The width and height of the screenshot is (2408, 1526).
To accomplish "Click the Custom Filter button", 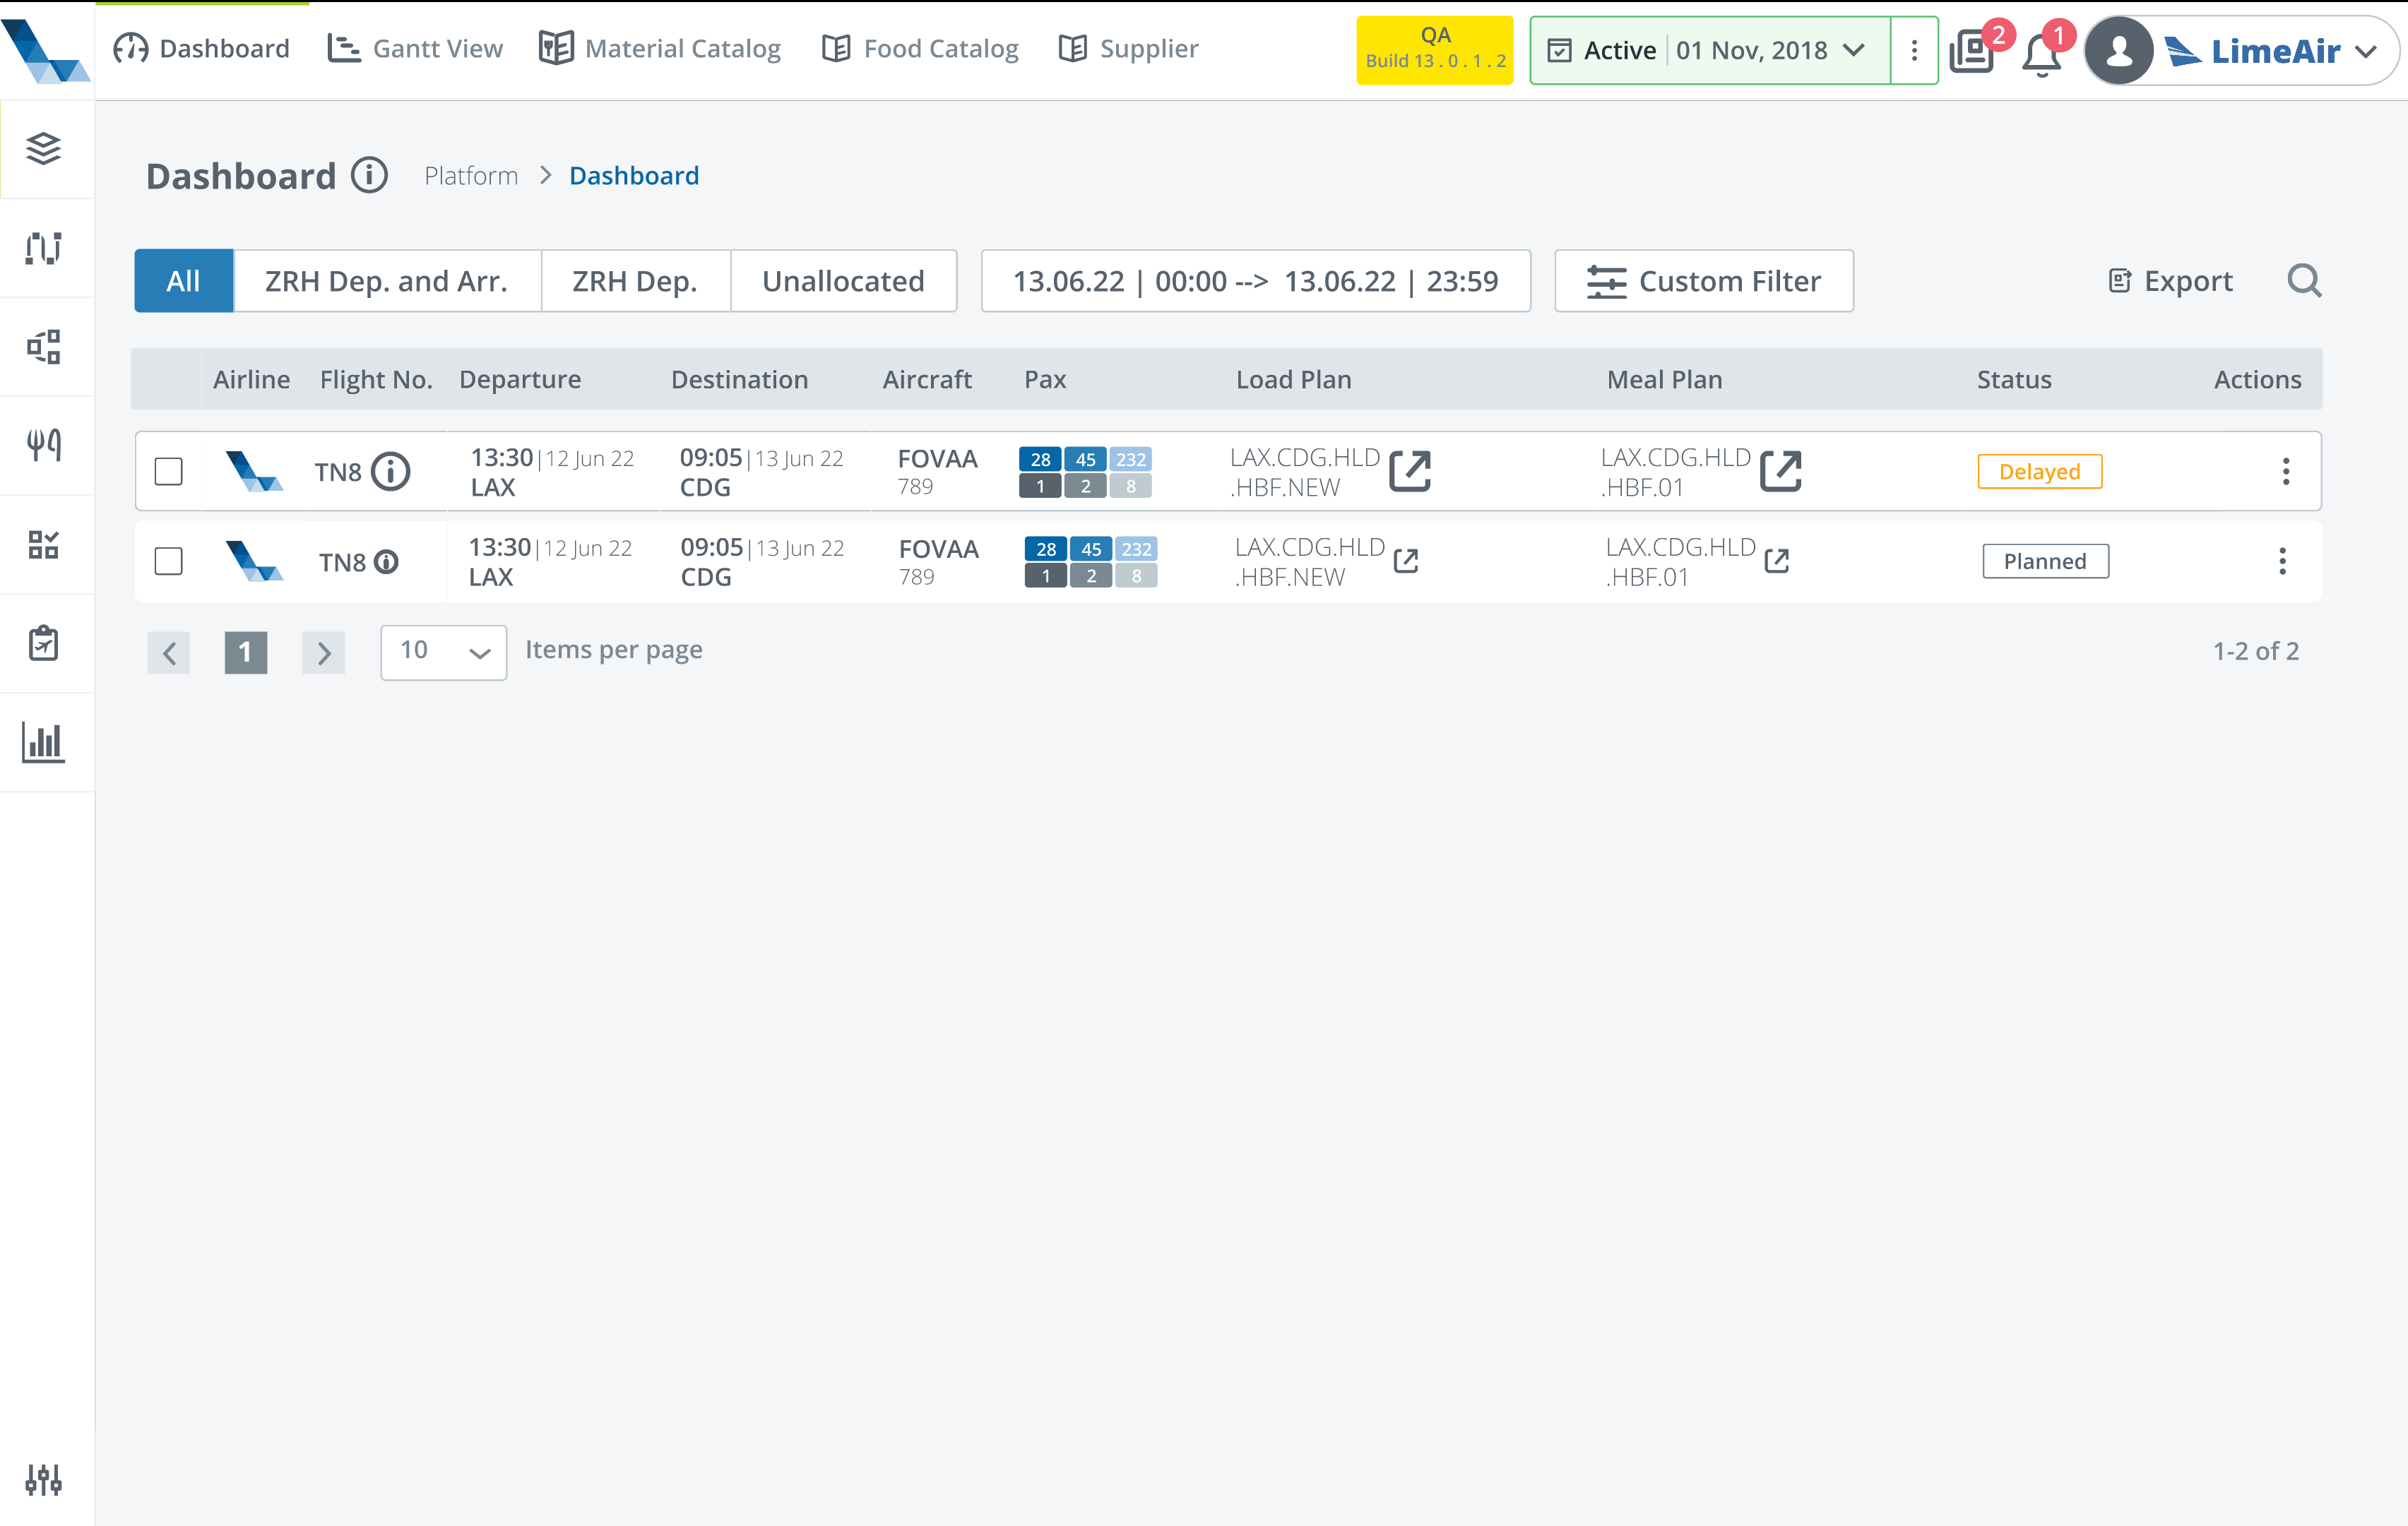I will tap(1704, 281).
